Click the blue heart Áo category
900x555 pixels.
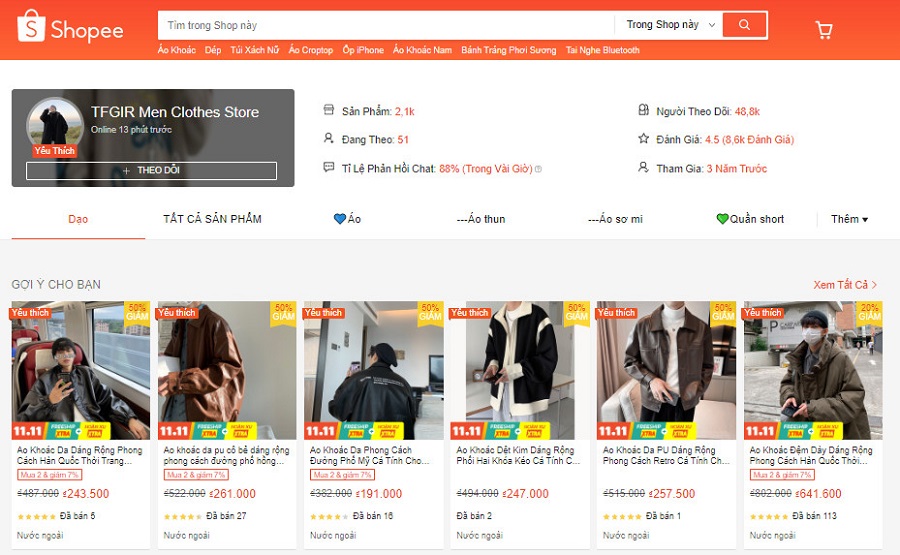347,219
